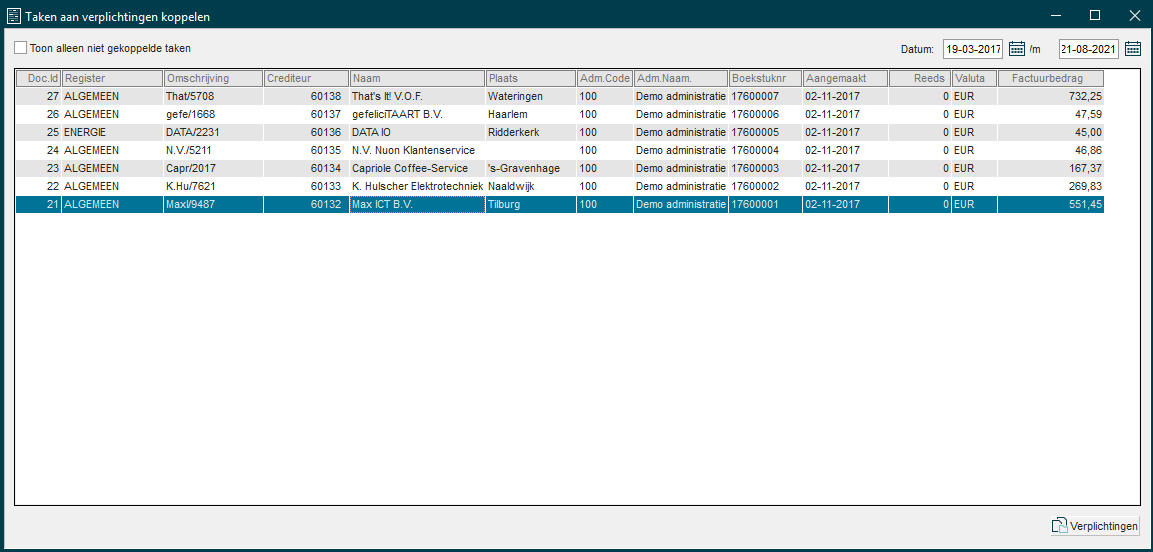Sort by the Register column header
Screen dimensions: 1153x552
pos(112,78)
